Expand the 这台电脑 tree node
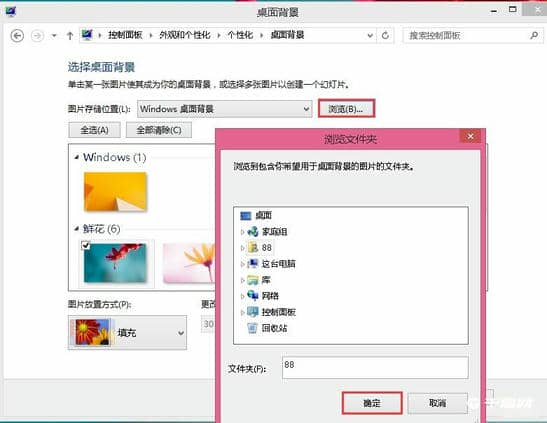The image size is (547, 423). click(242, 264)
